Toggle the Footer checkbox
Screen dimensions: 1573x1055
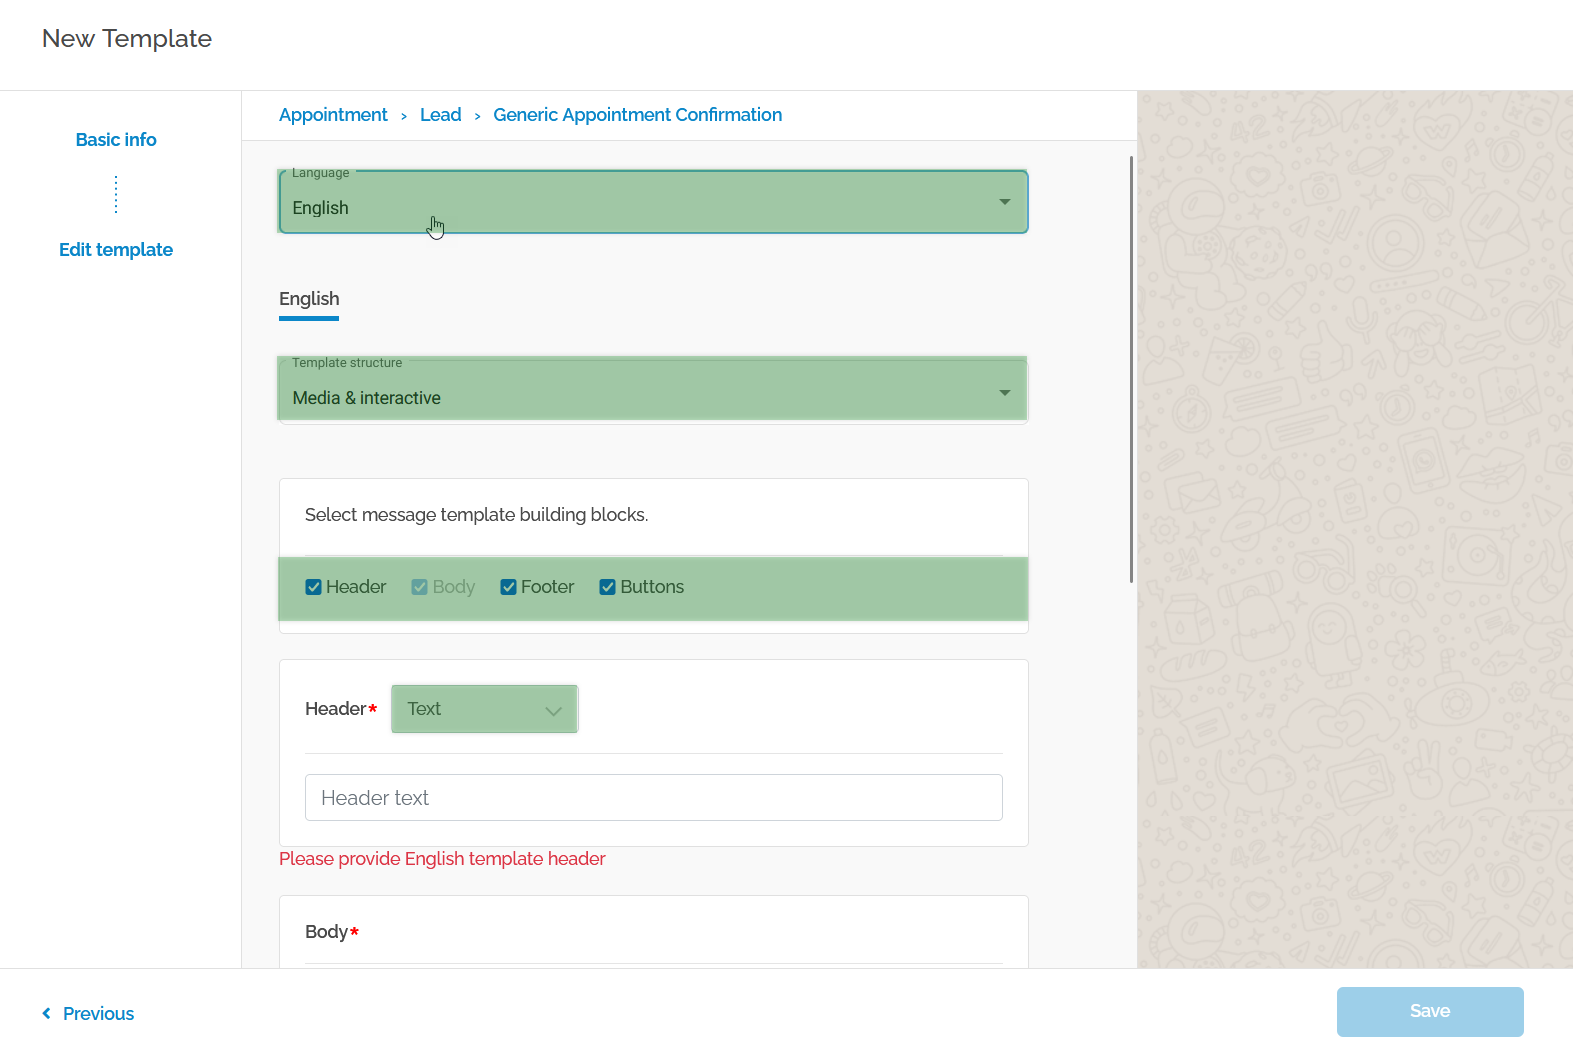pos(508,587)
